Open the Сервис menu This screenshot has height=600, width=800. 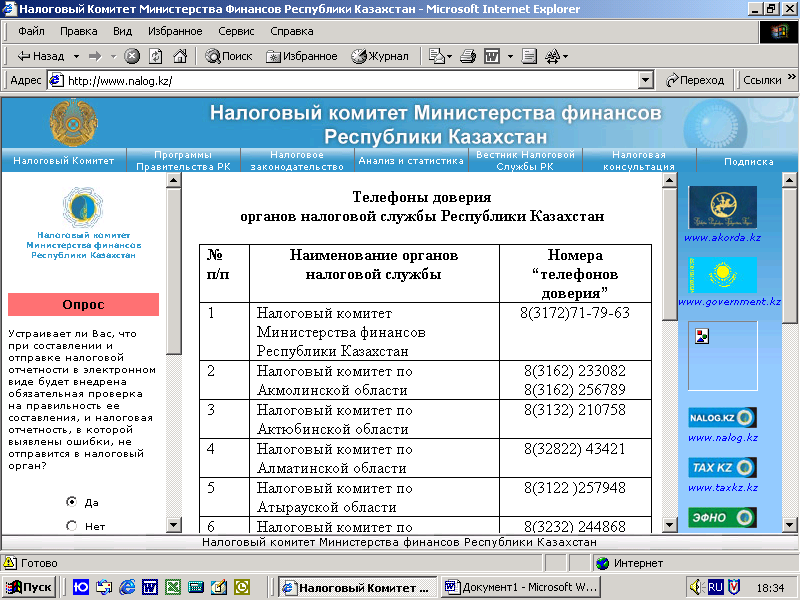pyautogui.click(x=236, y=31)
